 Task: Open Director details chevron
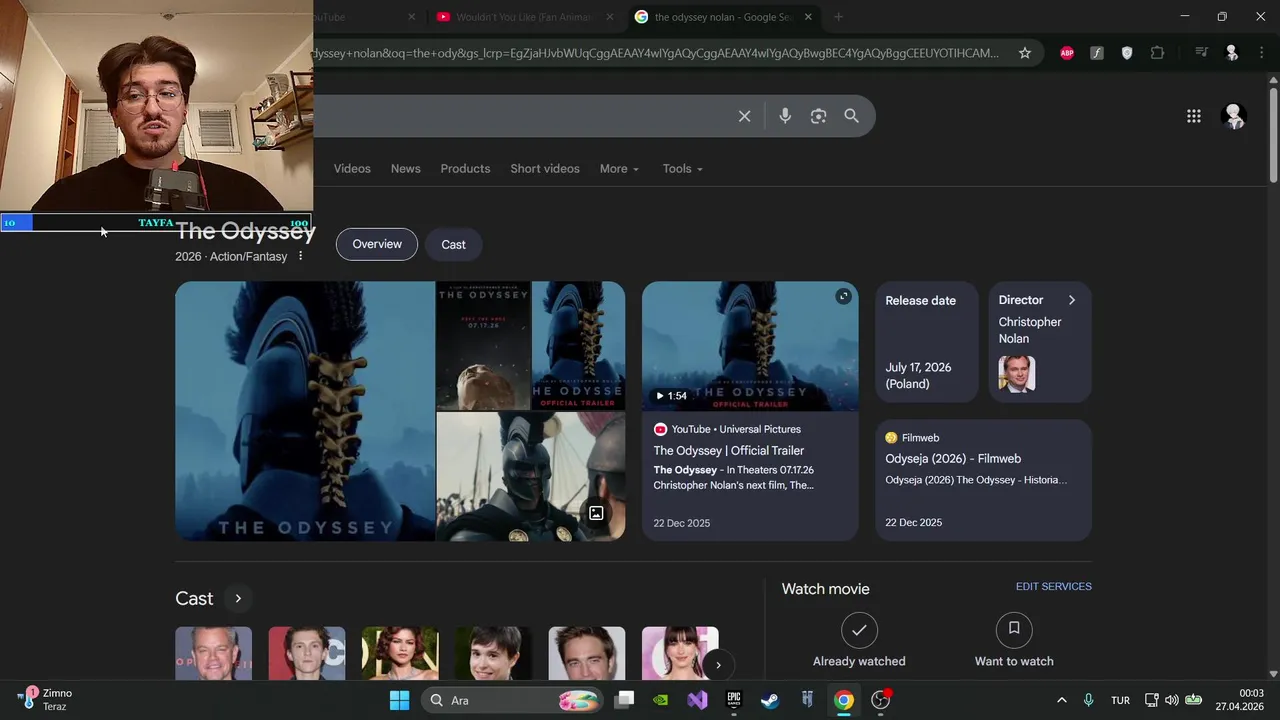1071,300
